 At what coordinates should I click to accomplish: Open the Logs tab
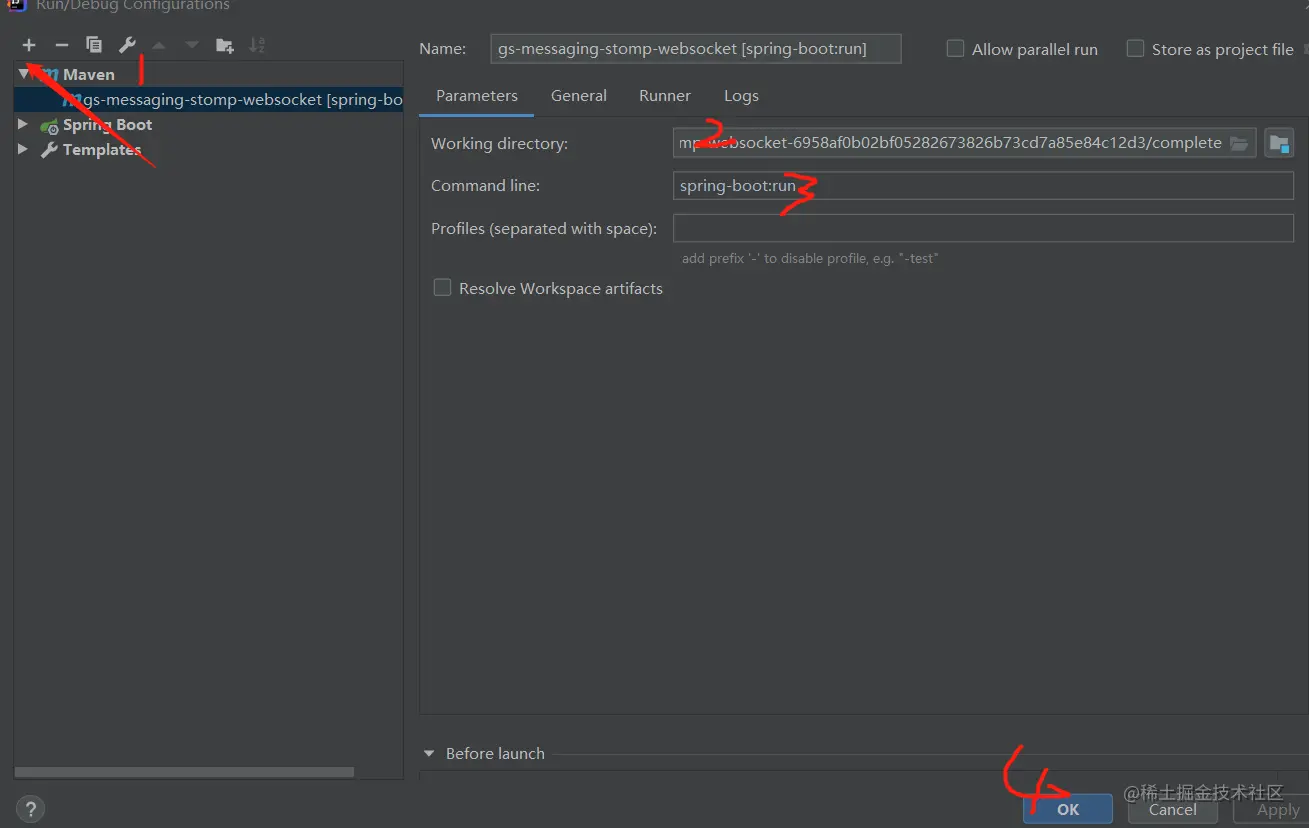click(x=741, y=96)
